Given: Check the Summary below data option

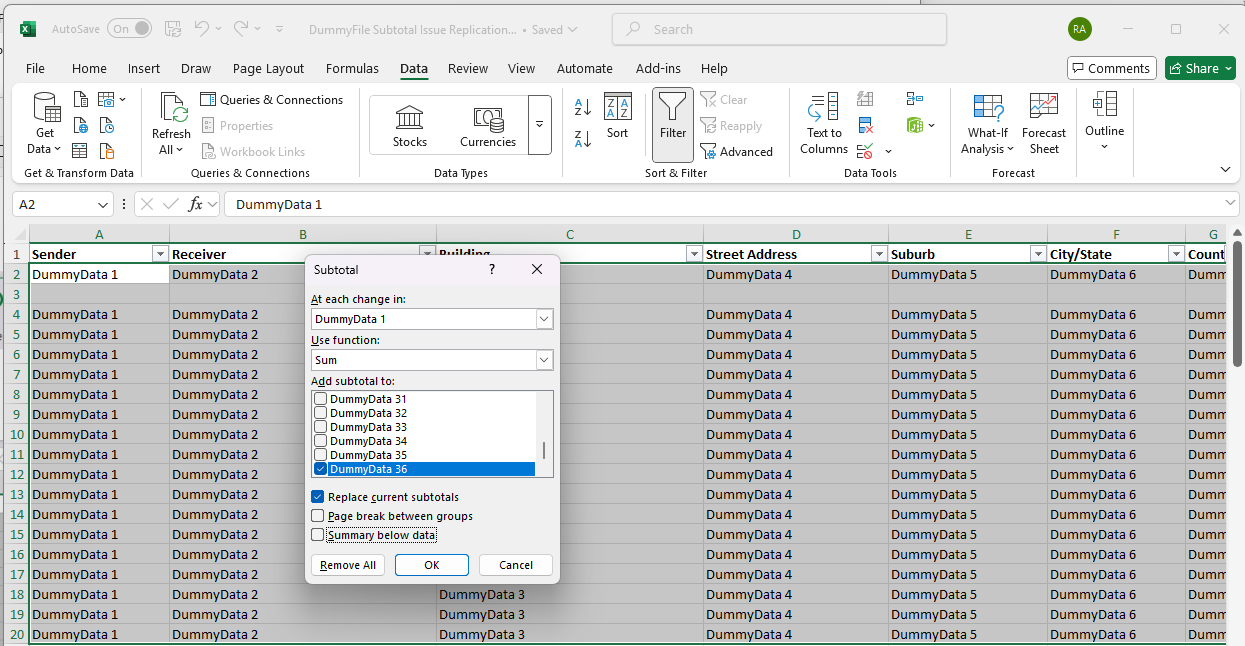Looking at the screenshot, I should [318, 534].
